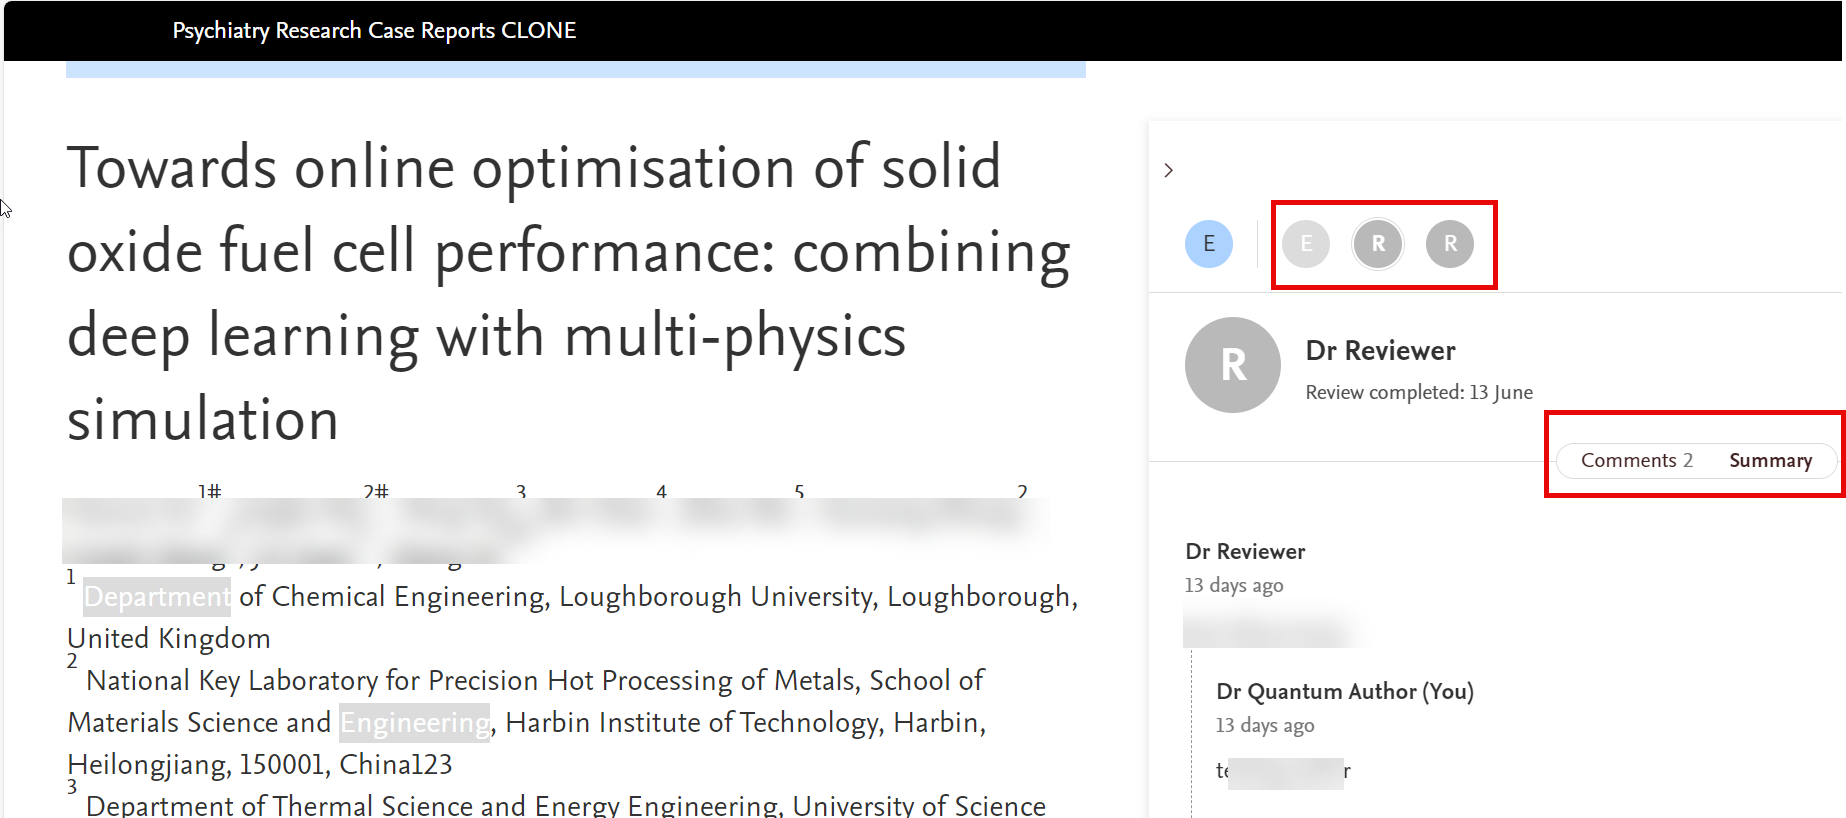The width and height of the screenshot is (1846, 818).
Task: Click the Dr Reviewer heading name
Action: [x=1380, y=351]
